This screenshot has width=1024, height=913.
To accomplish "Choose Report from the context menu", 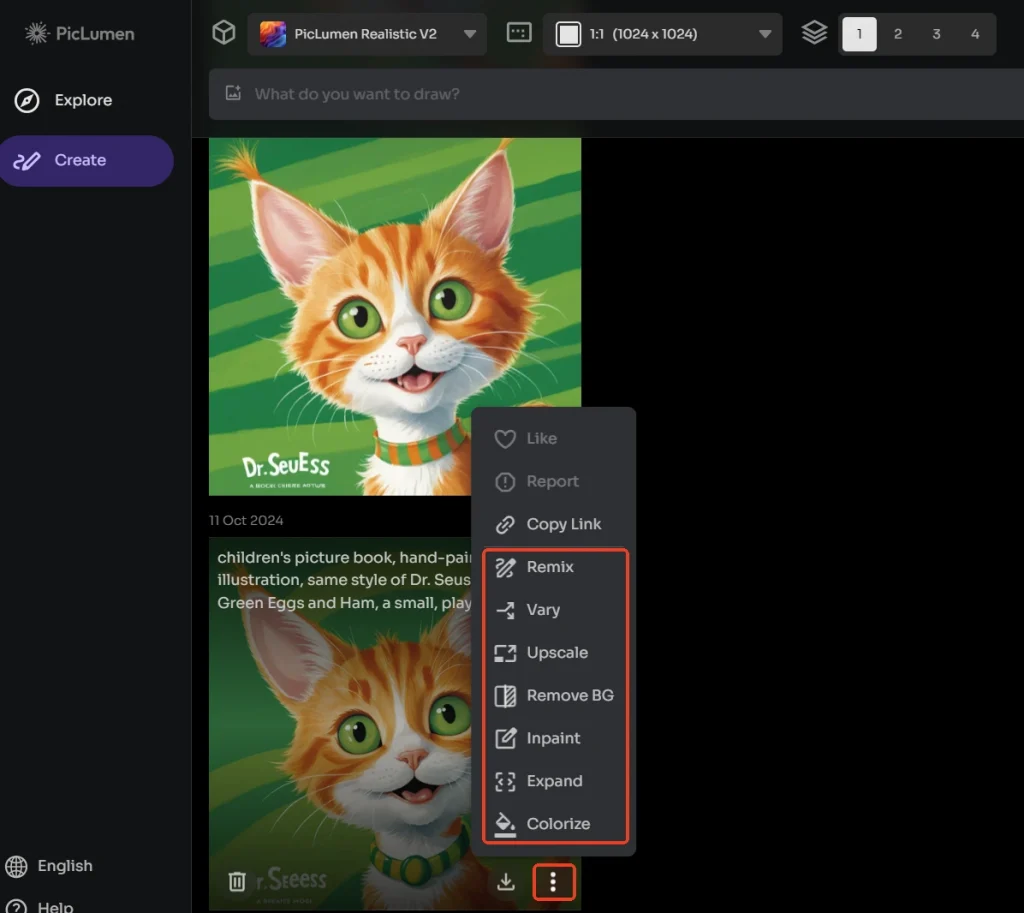I will (x=550, y=481).
